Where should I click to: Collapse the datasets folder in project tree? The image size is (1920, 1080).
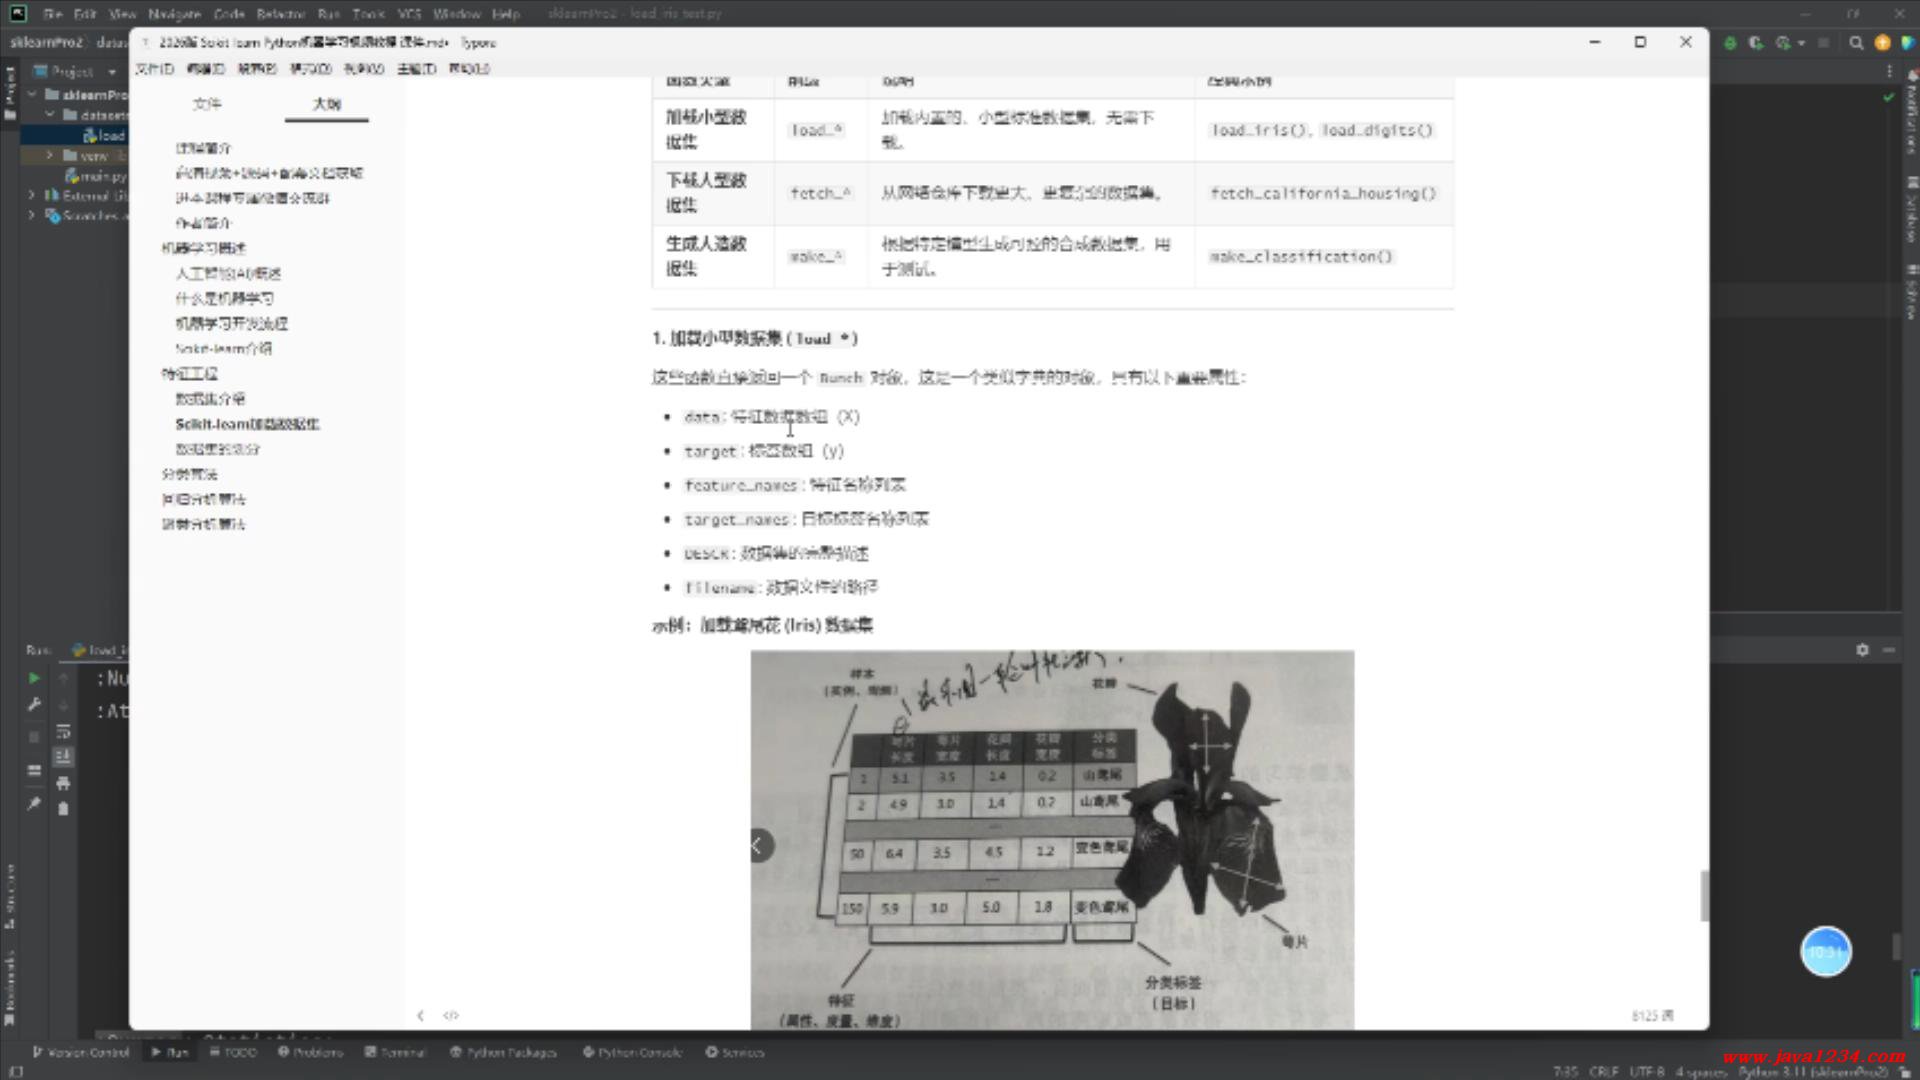[49, 115]
